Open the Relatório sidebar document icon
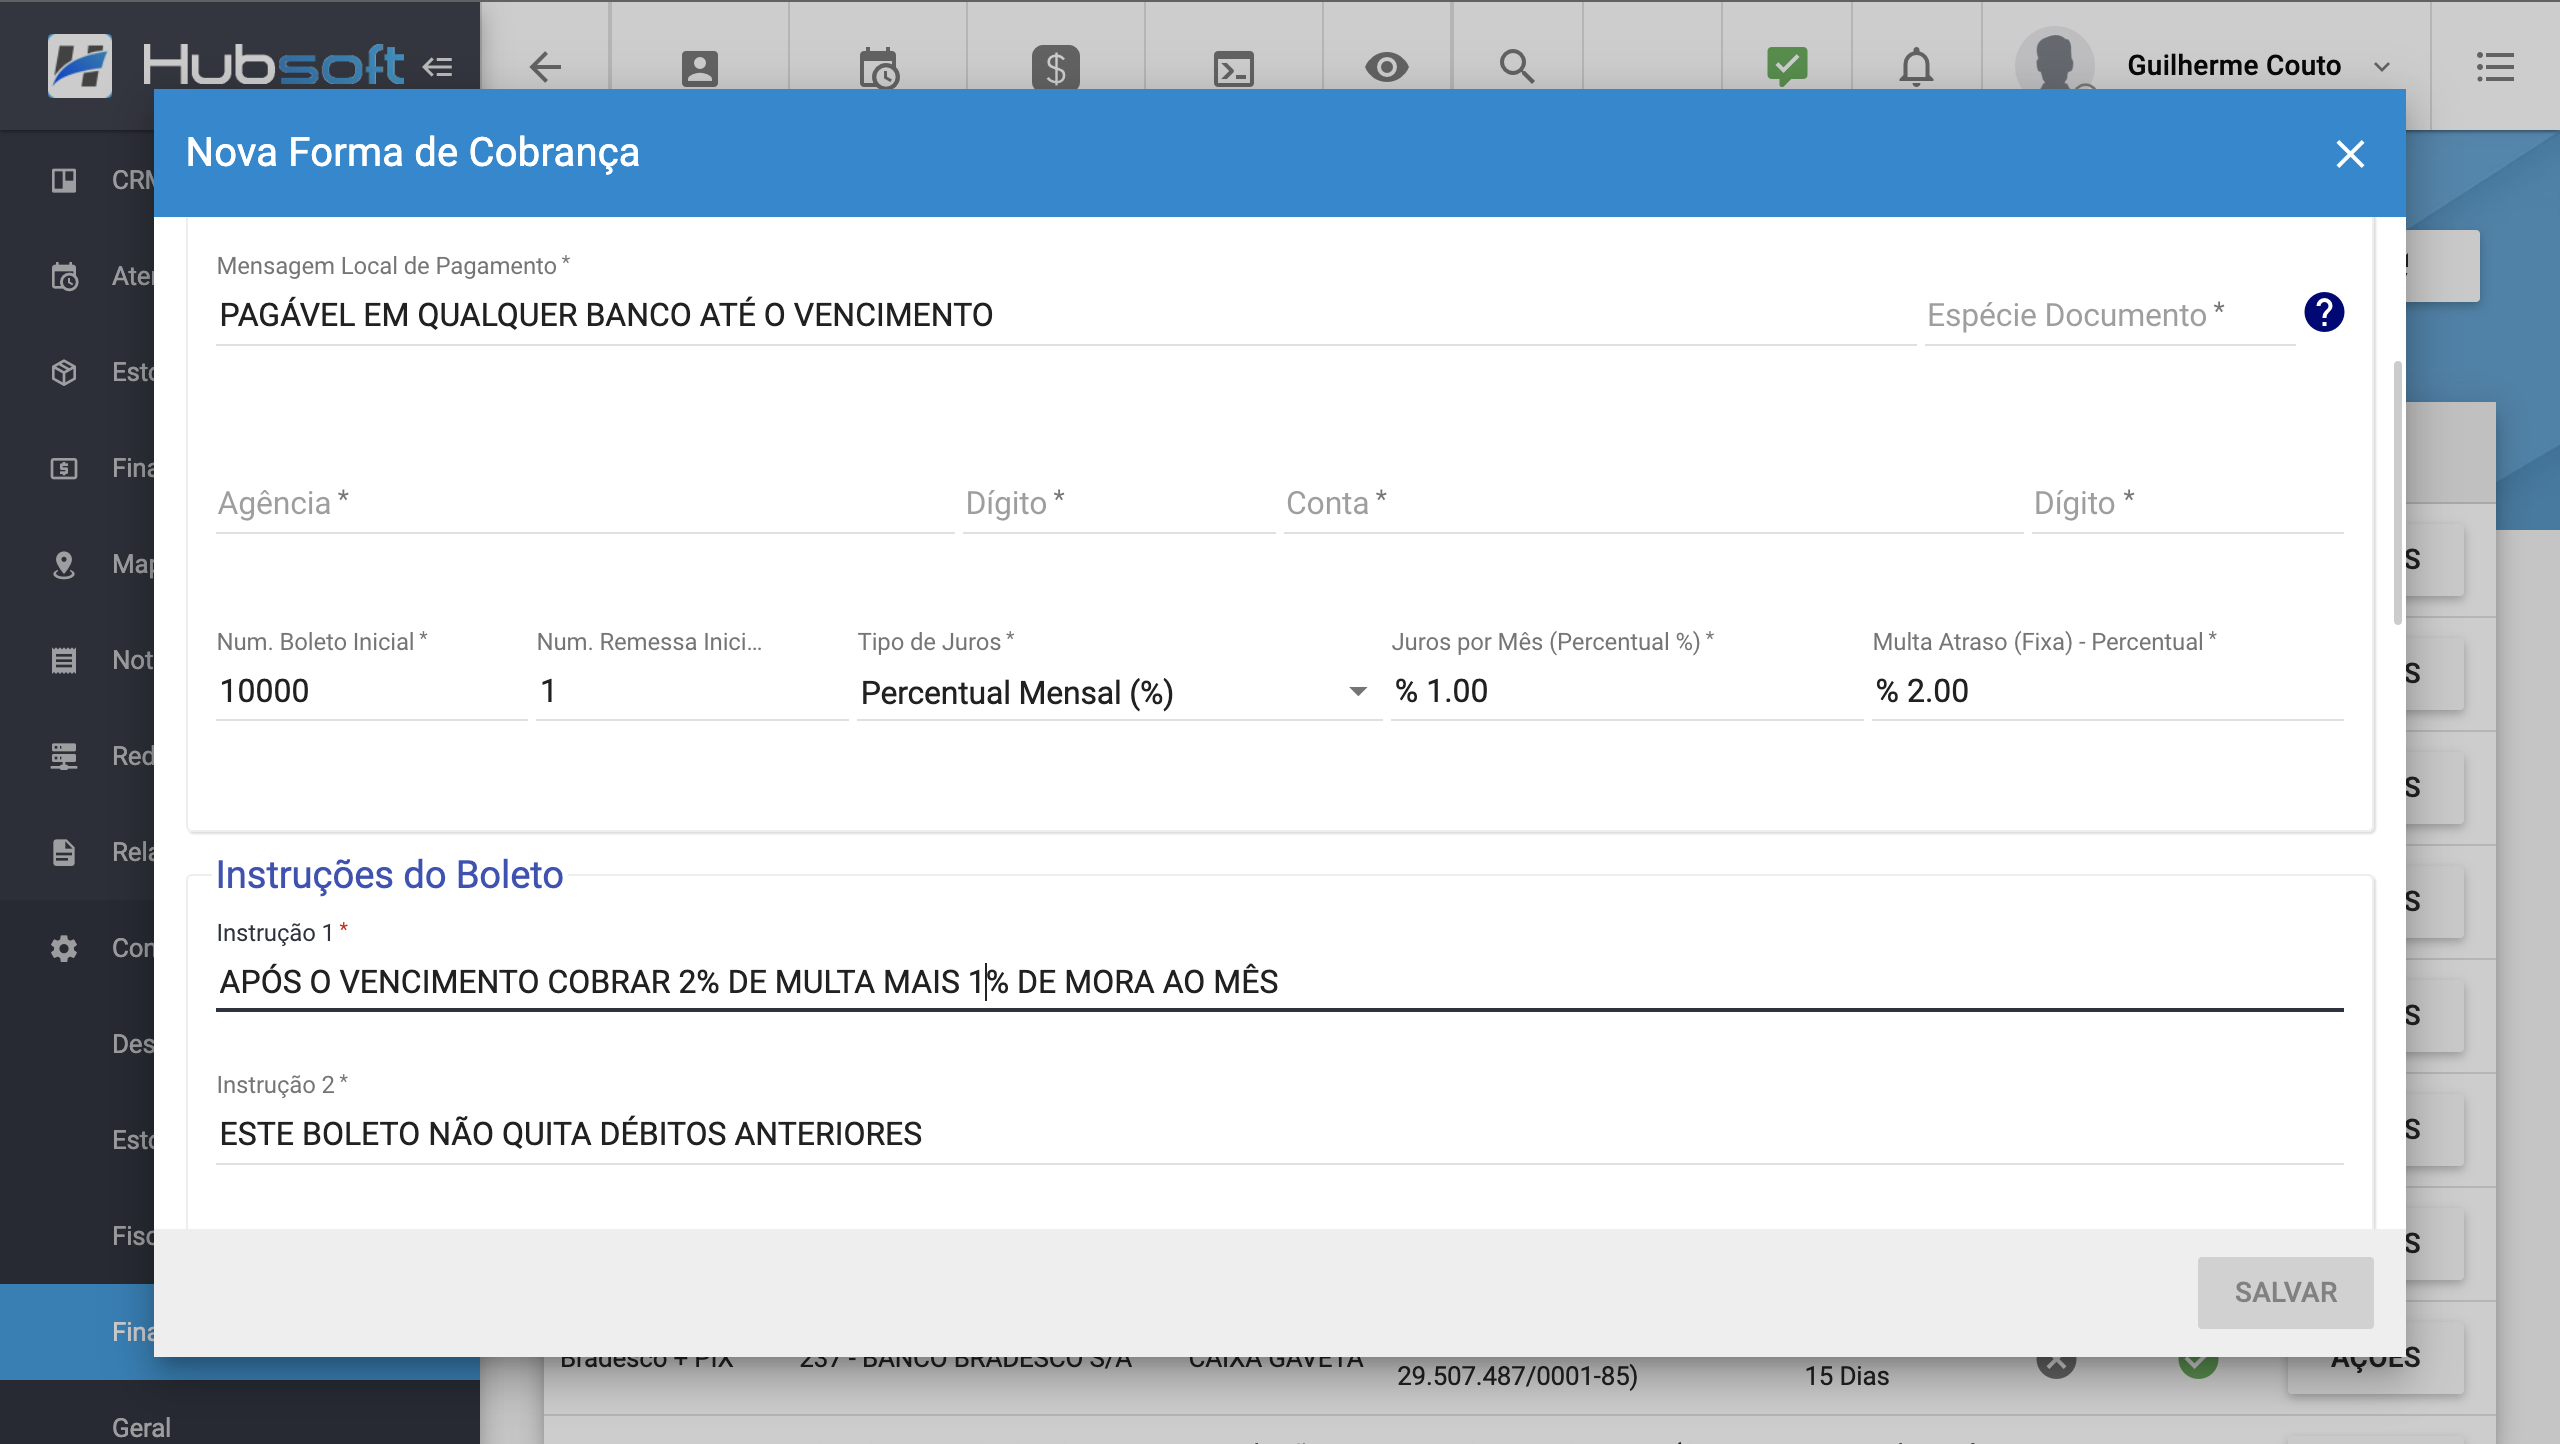Viewport: 2560px width, 1444px height. [64, 852]
